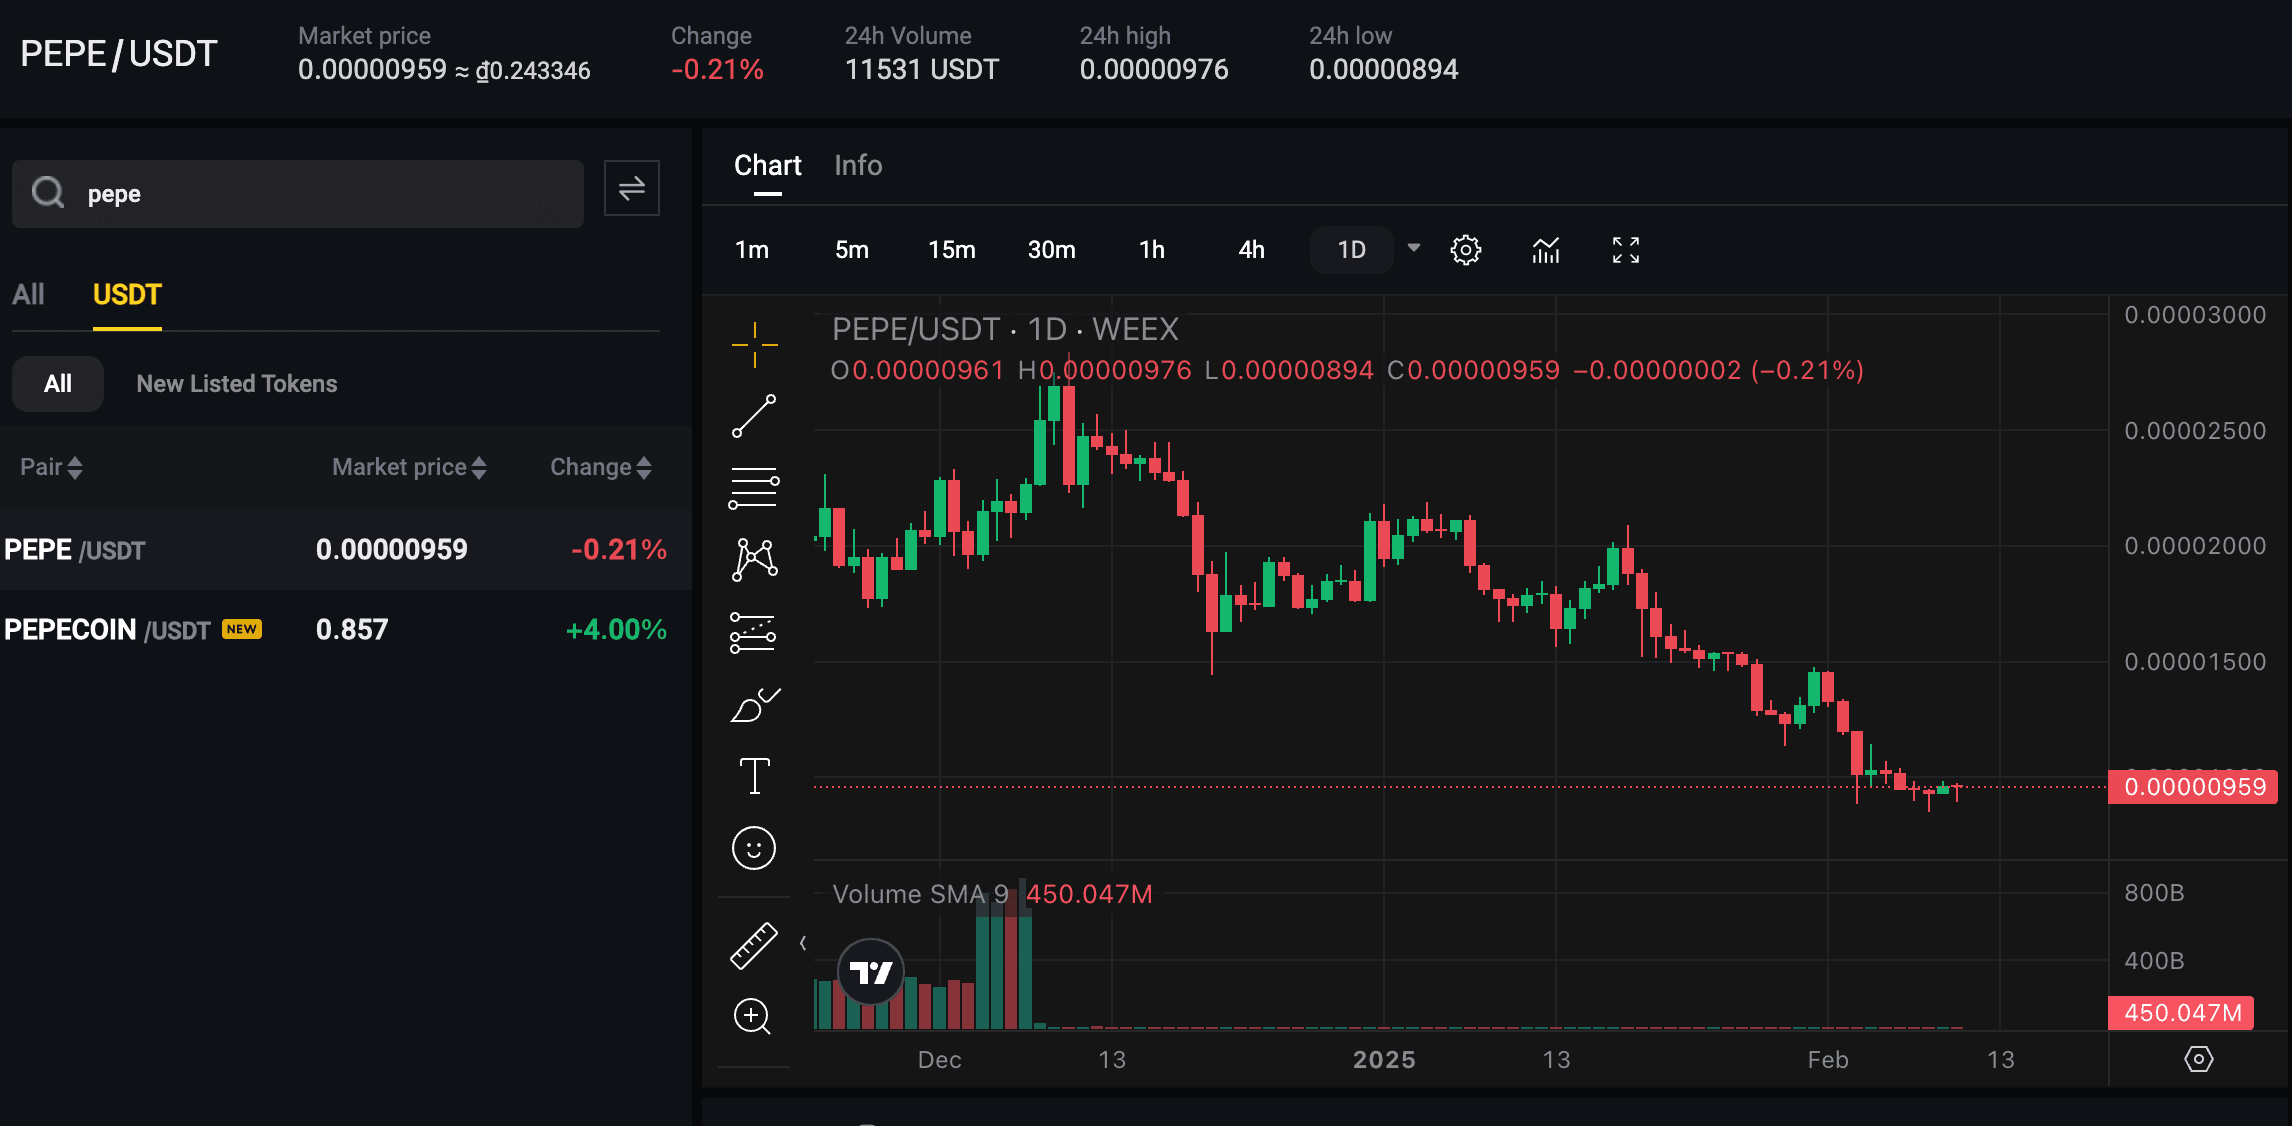The width and height of the screenshot is (2292, 1126).
Task: Switch to the All markets tab
Action: tap(28, 295)
